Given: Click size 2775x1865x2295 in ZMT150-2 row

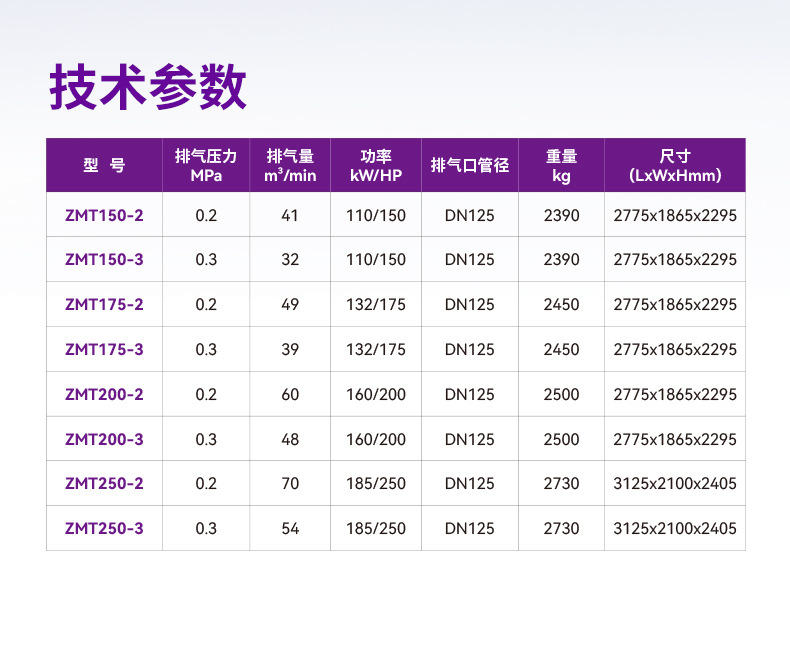Looking at the screenshot, I should pyautogui.click(x=675, y=215).
